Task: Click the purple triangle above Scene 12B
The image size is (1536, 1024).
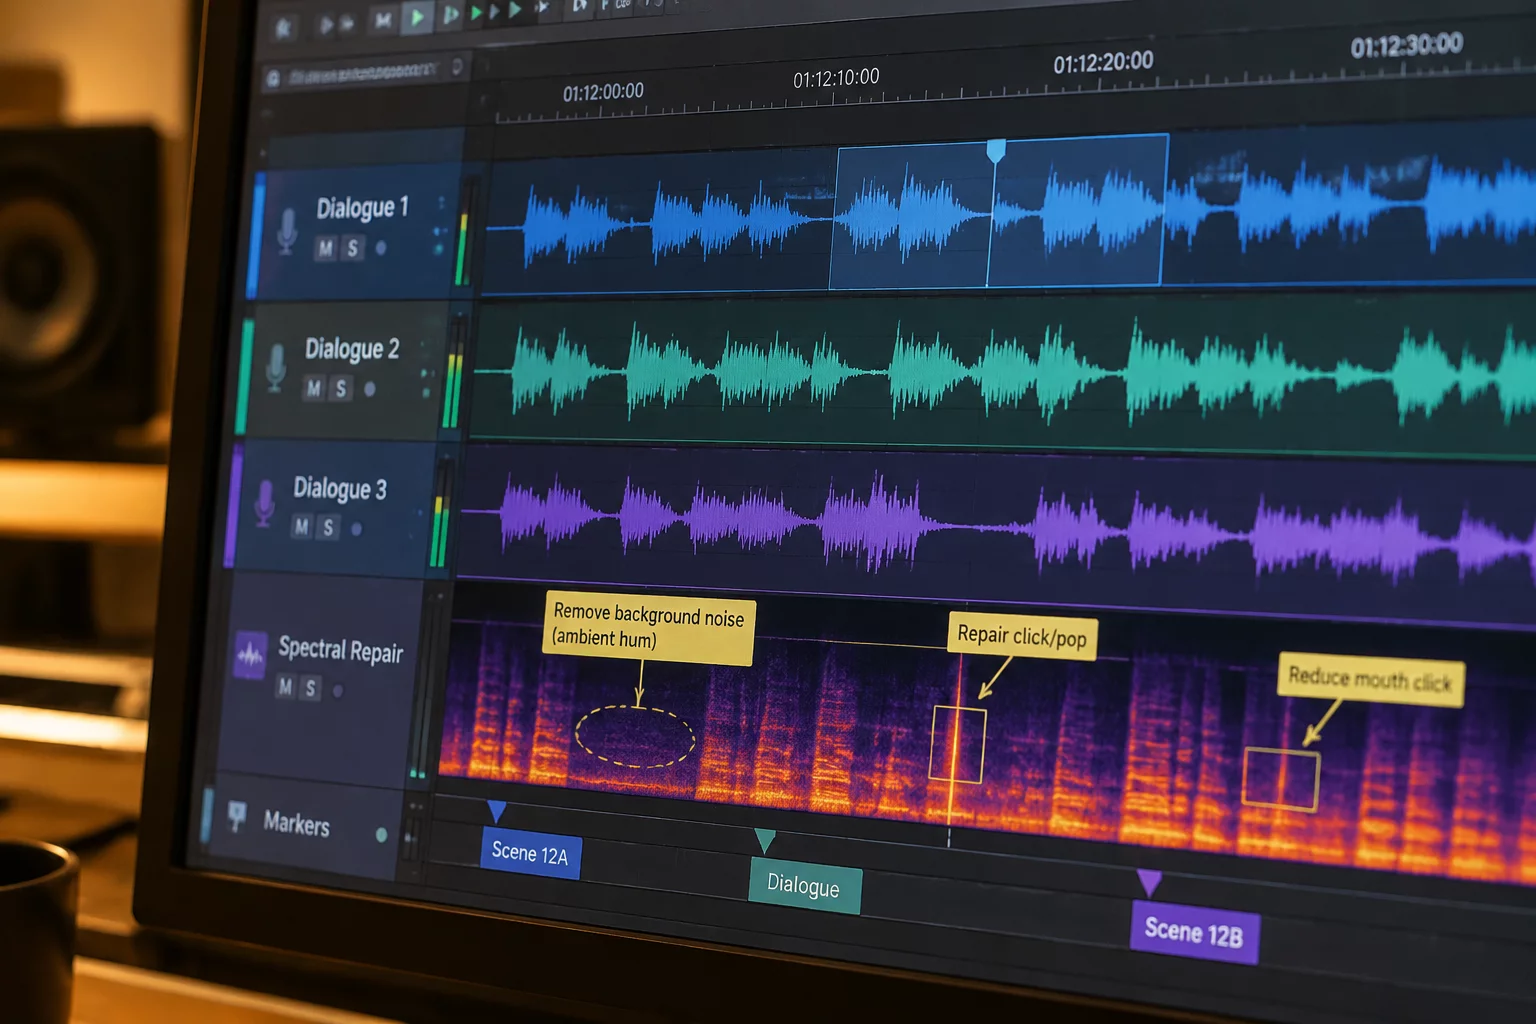Action: (1149, 882)
